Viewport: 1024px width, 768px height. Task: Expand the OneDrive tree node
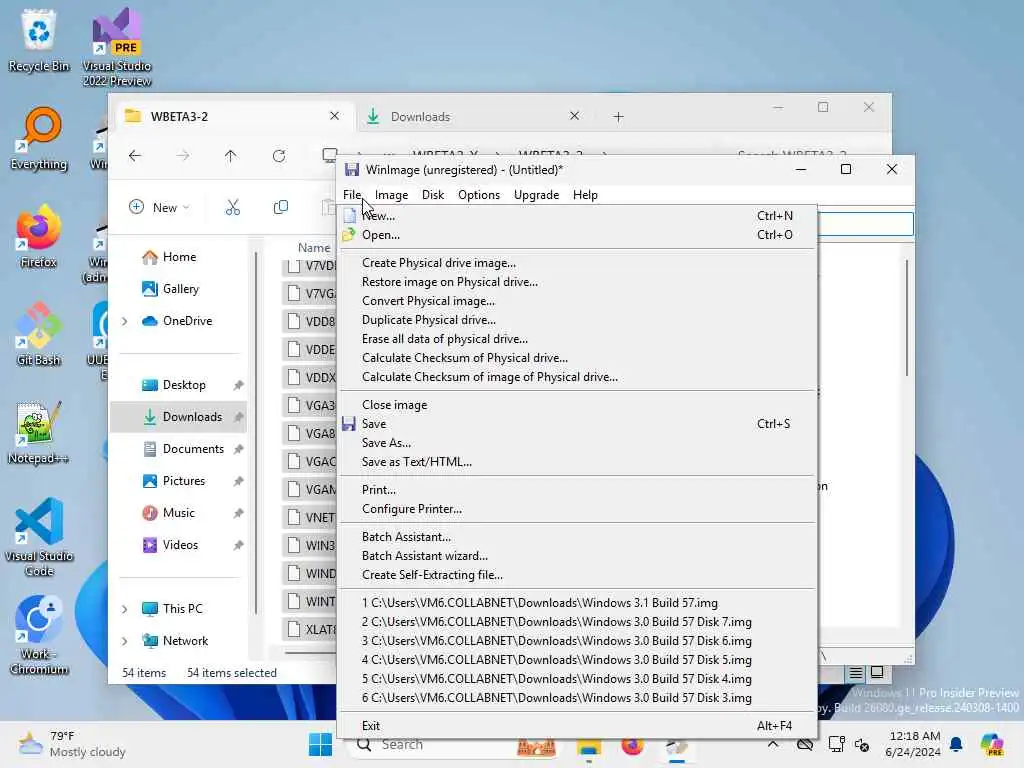(x=125, y=321)
